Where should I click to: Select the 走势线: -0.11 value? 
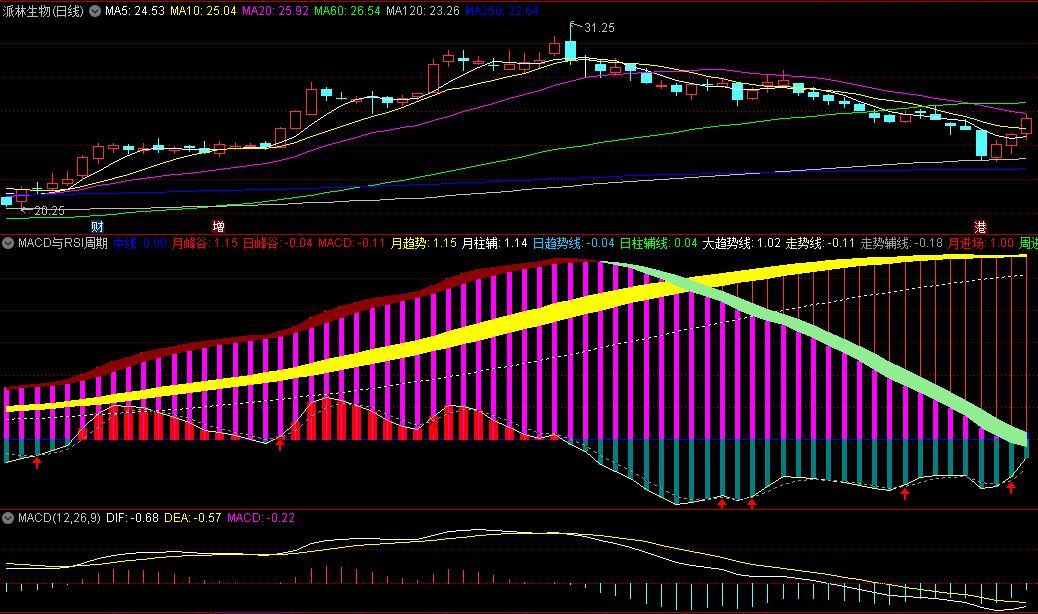click(x=820, y=243)
